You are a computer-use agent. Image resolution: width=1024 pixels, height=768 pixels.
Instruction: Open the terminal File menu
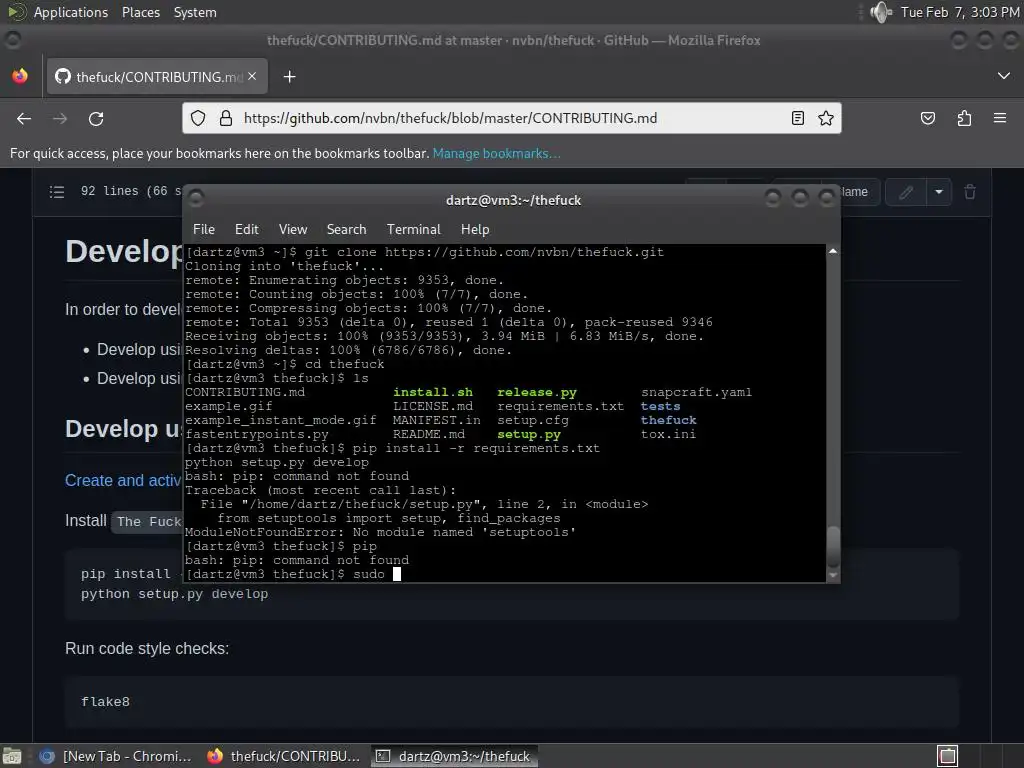click(204, 229)
